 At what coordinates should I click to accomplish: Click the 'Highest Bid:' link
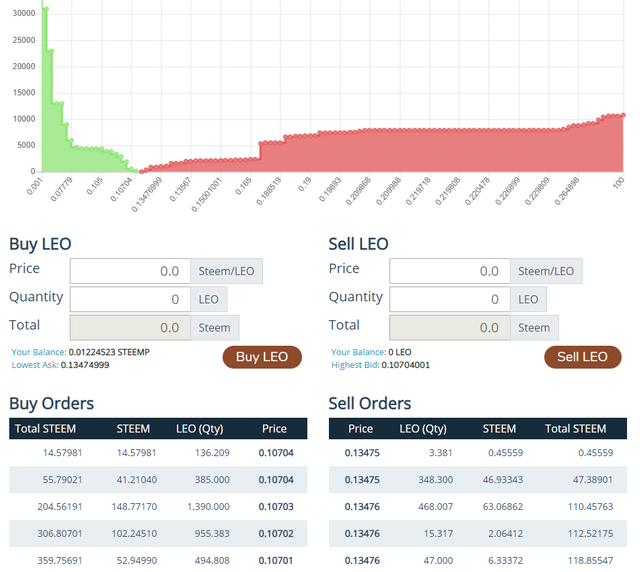point(355,365)
